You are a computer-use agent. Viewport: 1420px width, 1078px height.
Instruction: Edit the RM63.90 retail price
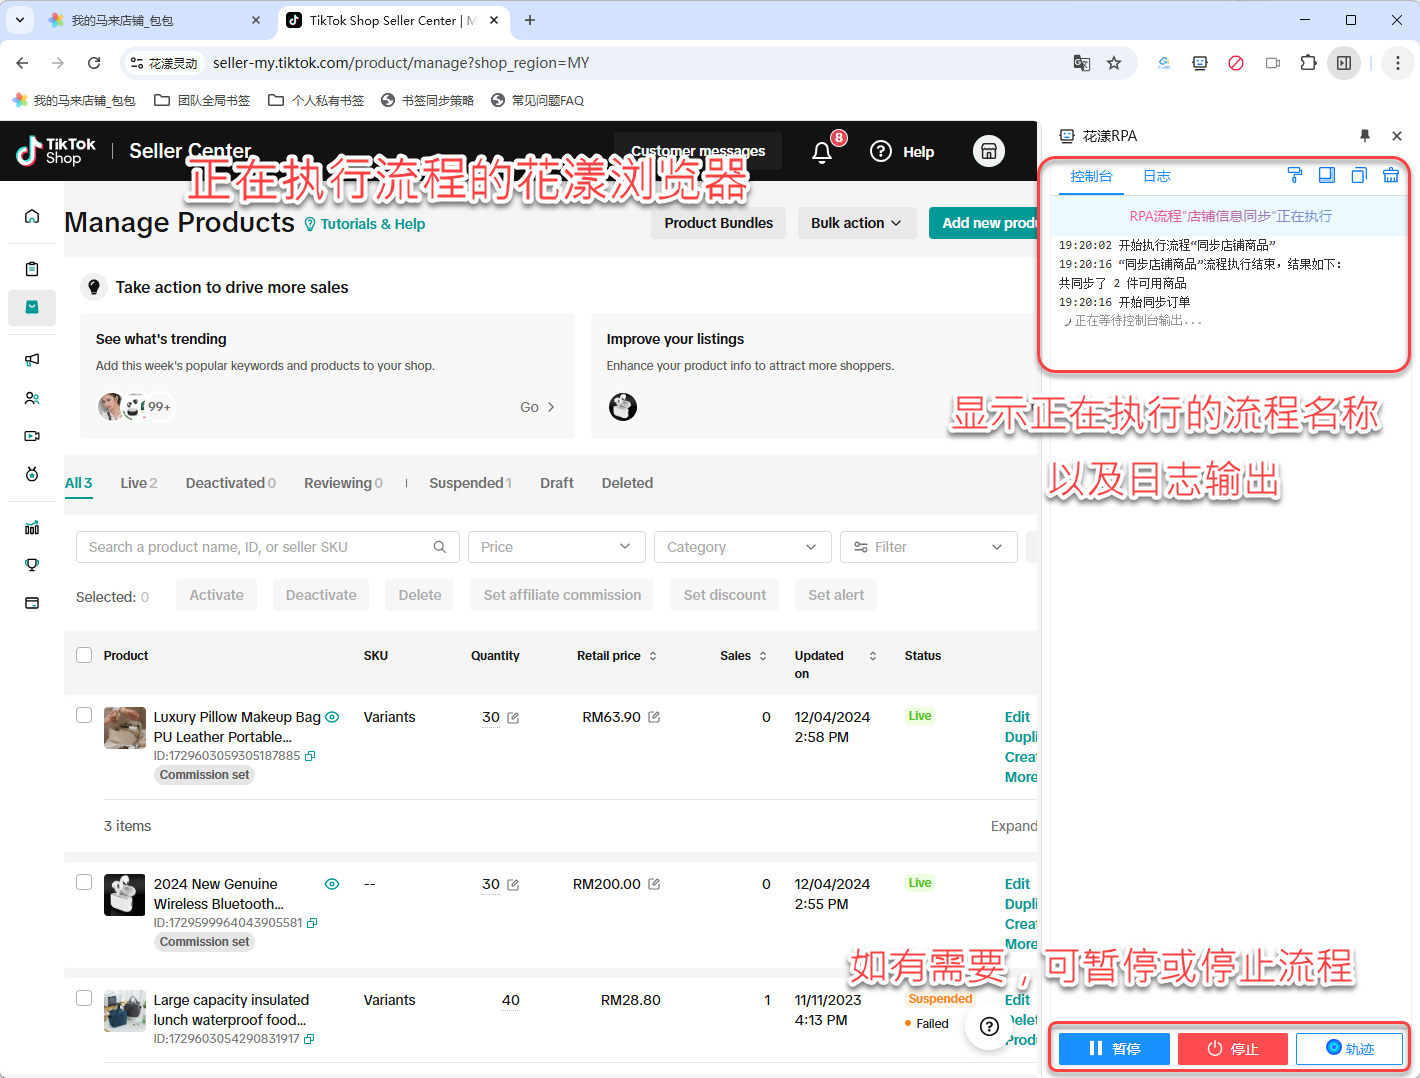pos(654,717)
